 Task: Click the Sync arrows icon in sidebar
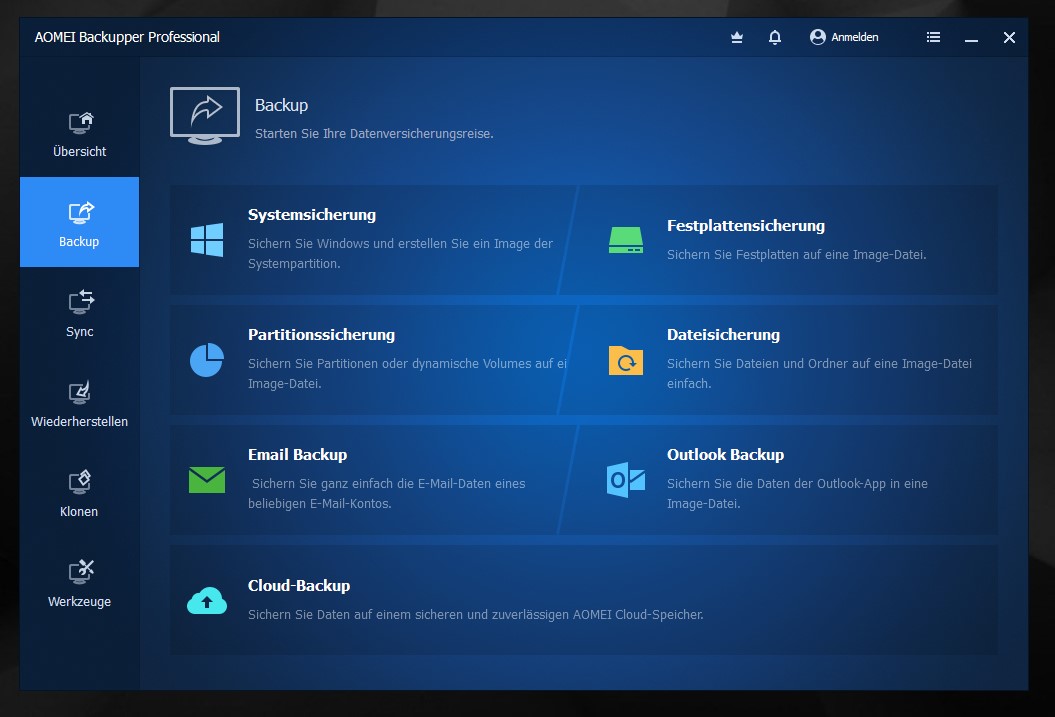point(81,302)
